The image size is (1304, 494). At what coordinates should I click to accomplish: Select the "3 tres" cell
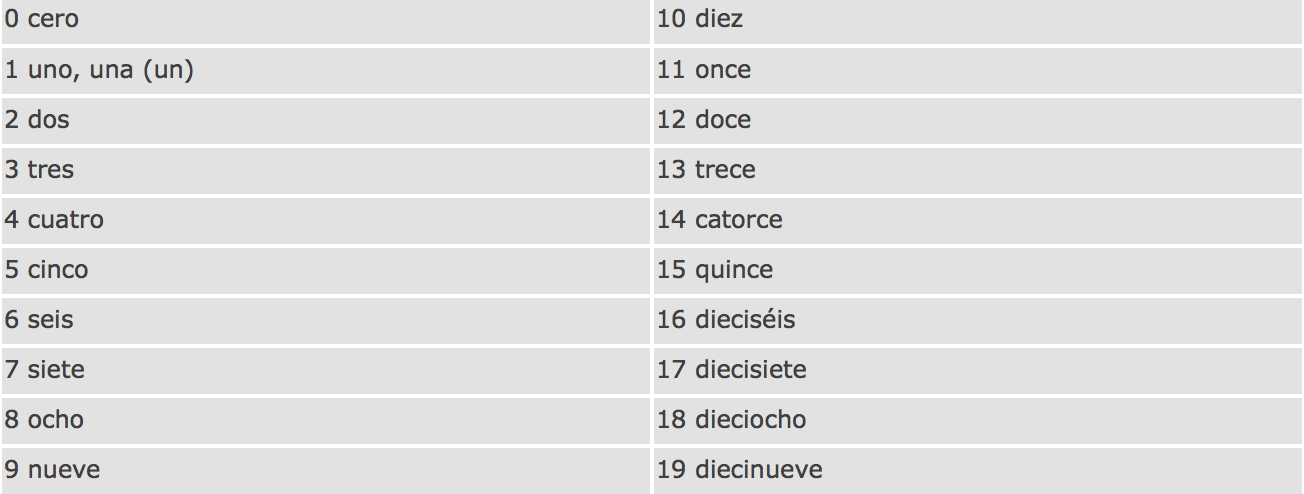tap(326, 170)
